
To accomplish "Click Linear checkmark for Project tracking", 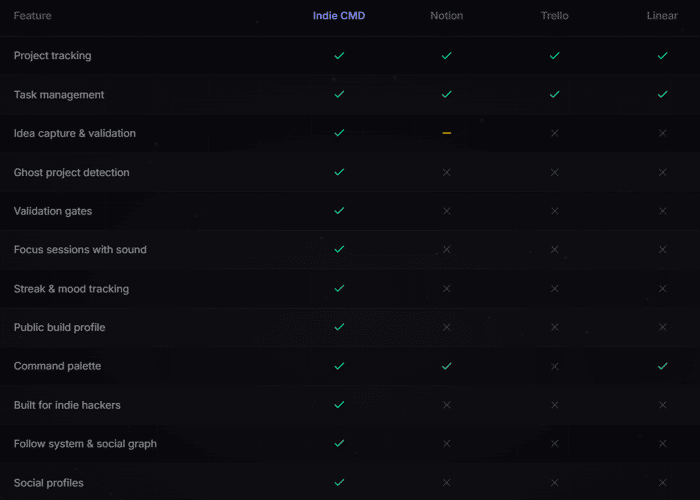I will click(662, 55).
